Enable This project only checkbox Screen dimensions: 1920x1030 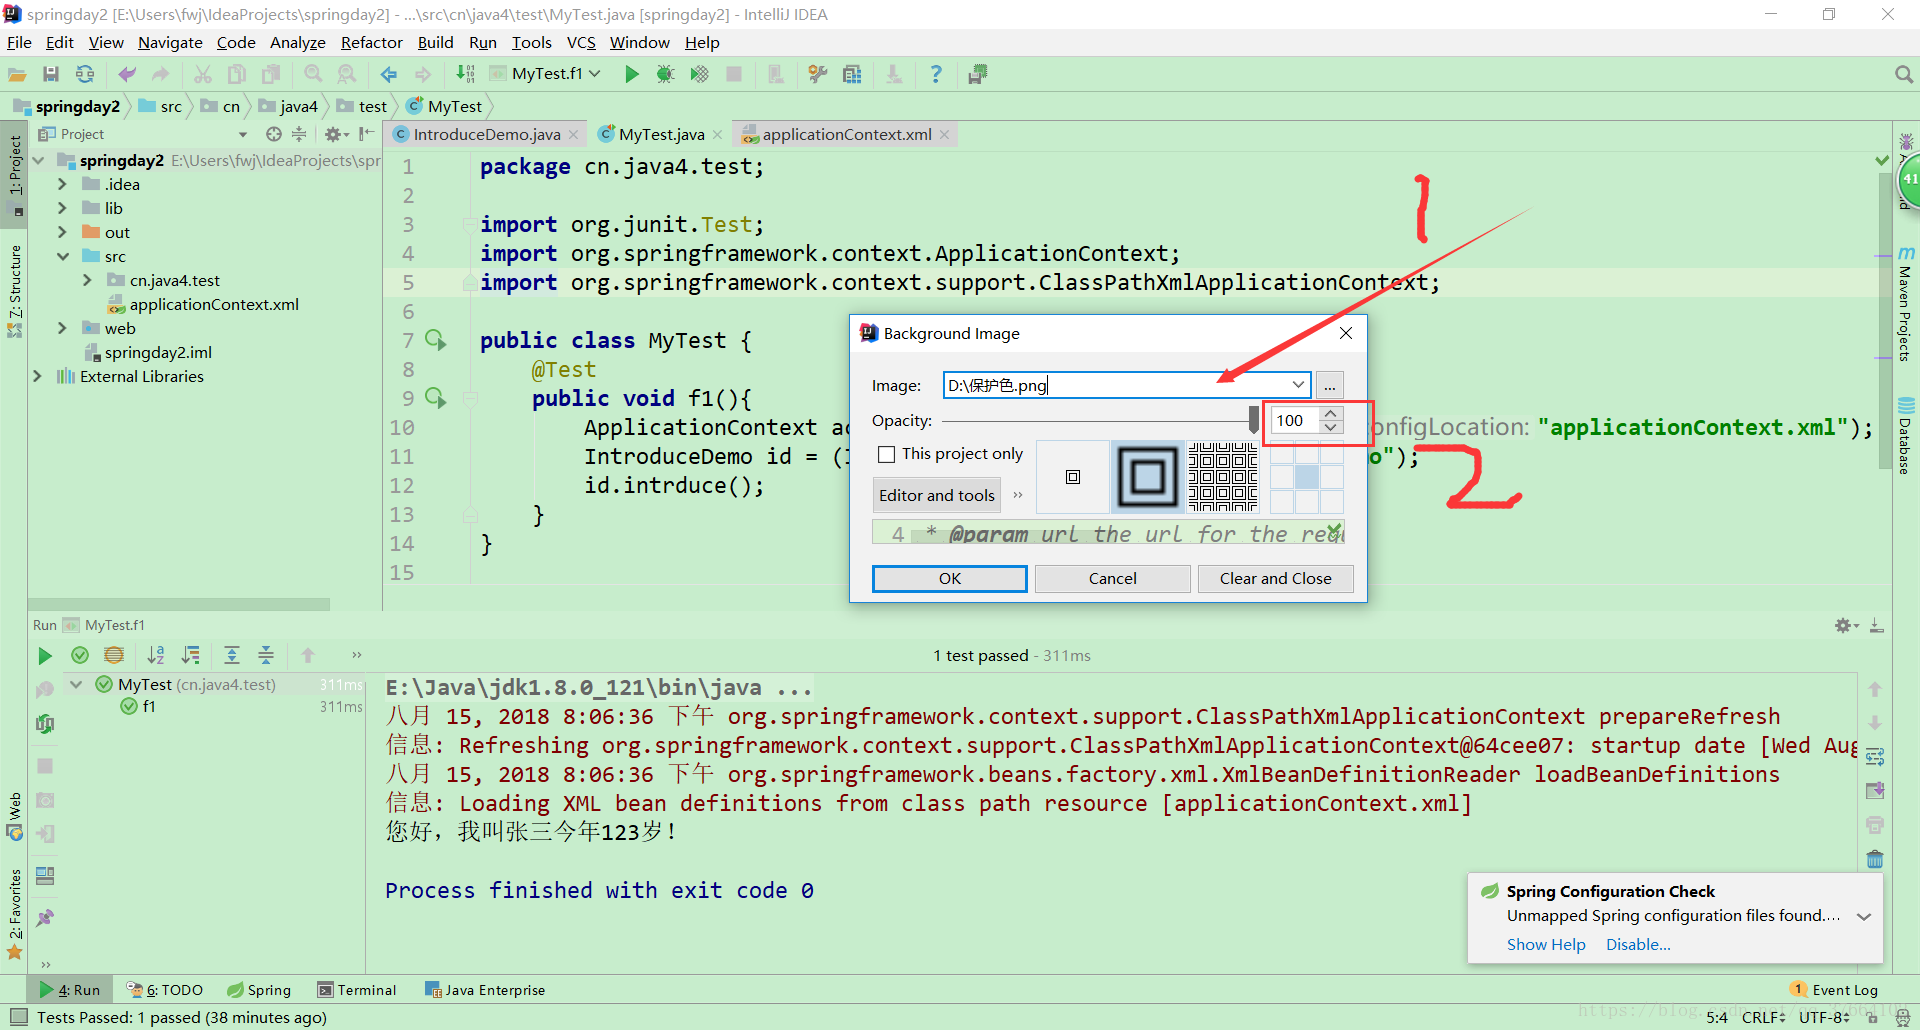(886, 454)
